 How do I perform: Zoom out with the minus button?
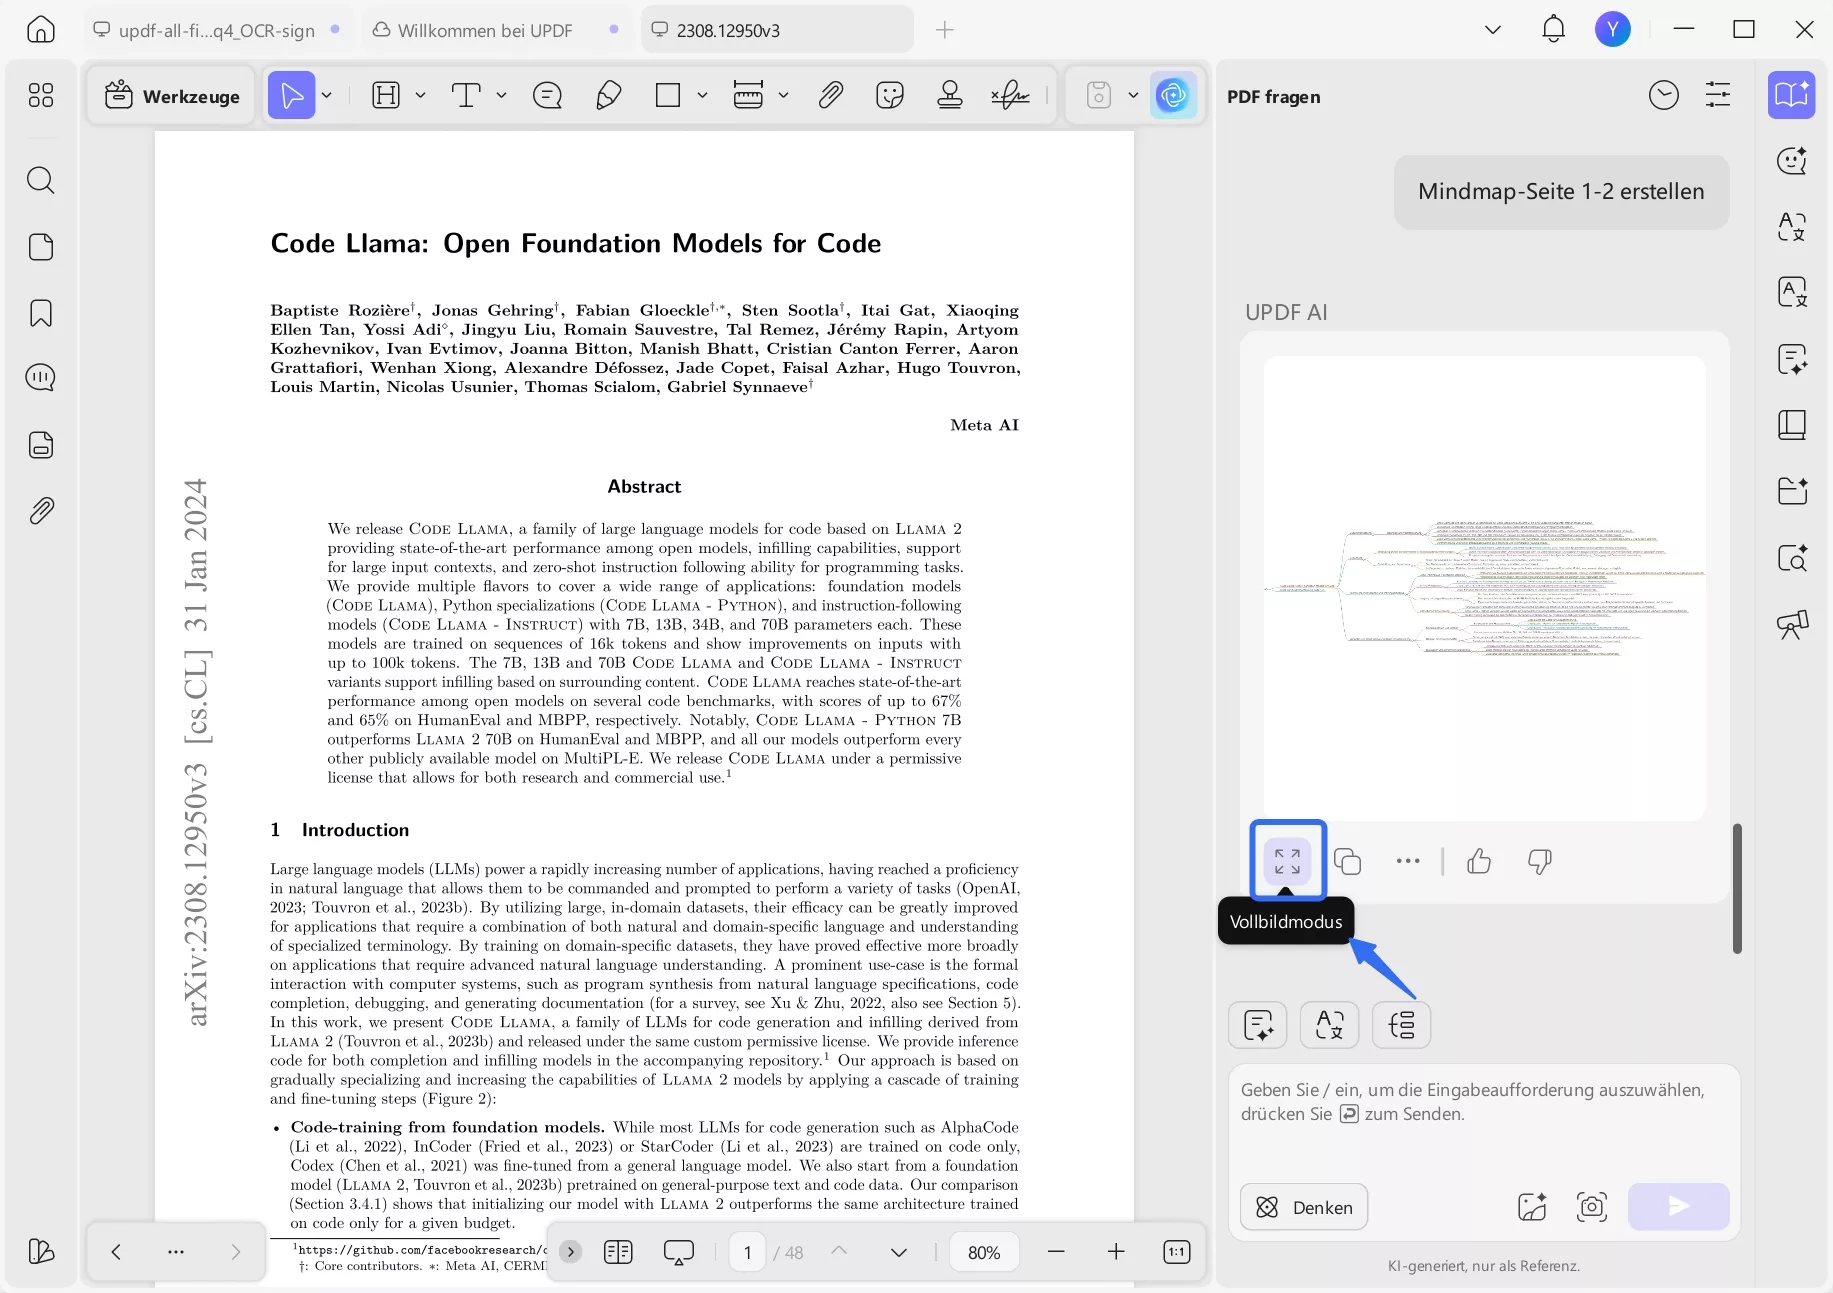click(x=1056, y=1252)
